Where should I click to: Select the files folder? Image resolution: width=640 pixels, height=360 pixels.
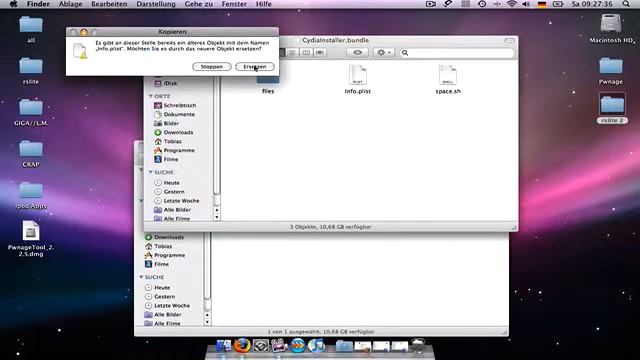(268, 85)
